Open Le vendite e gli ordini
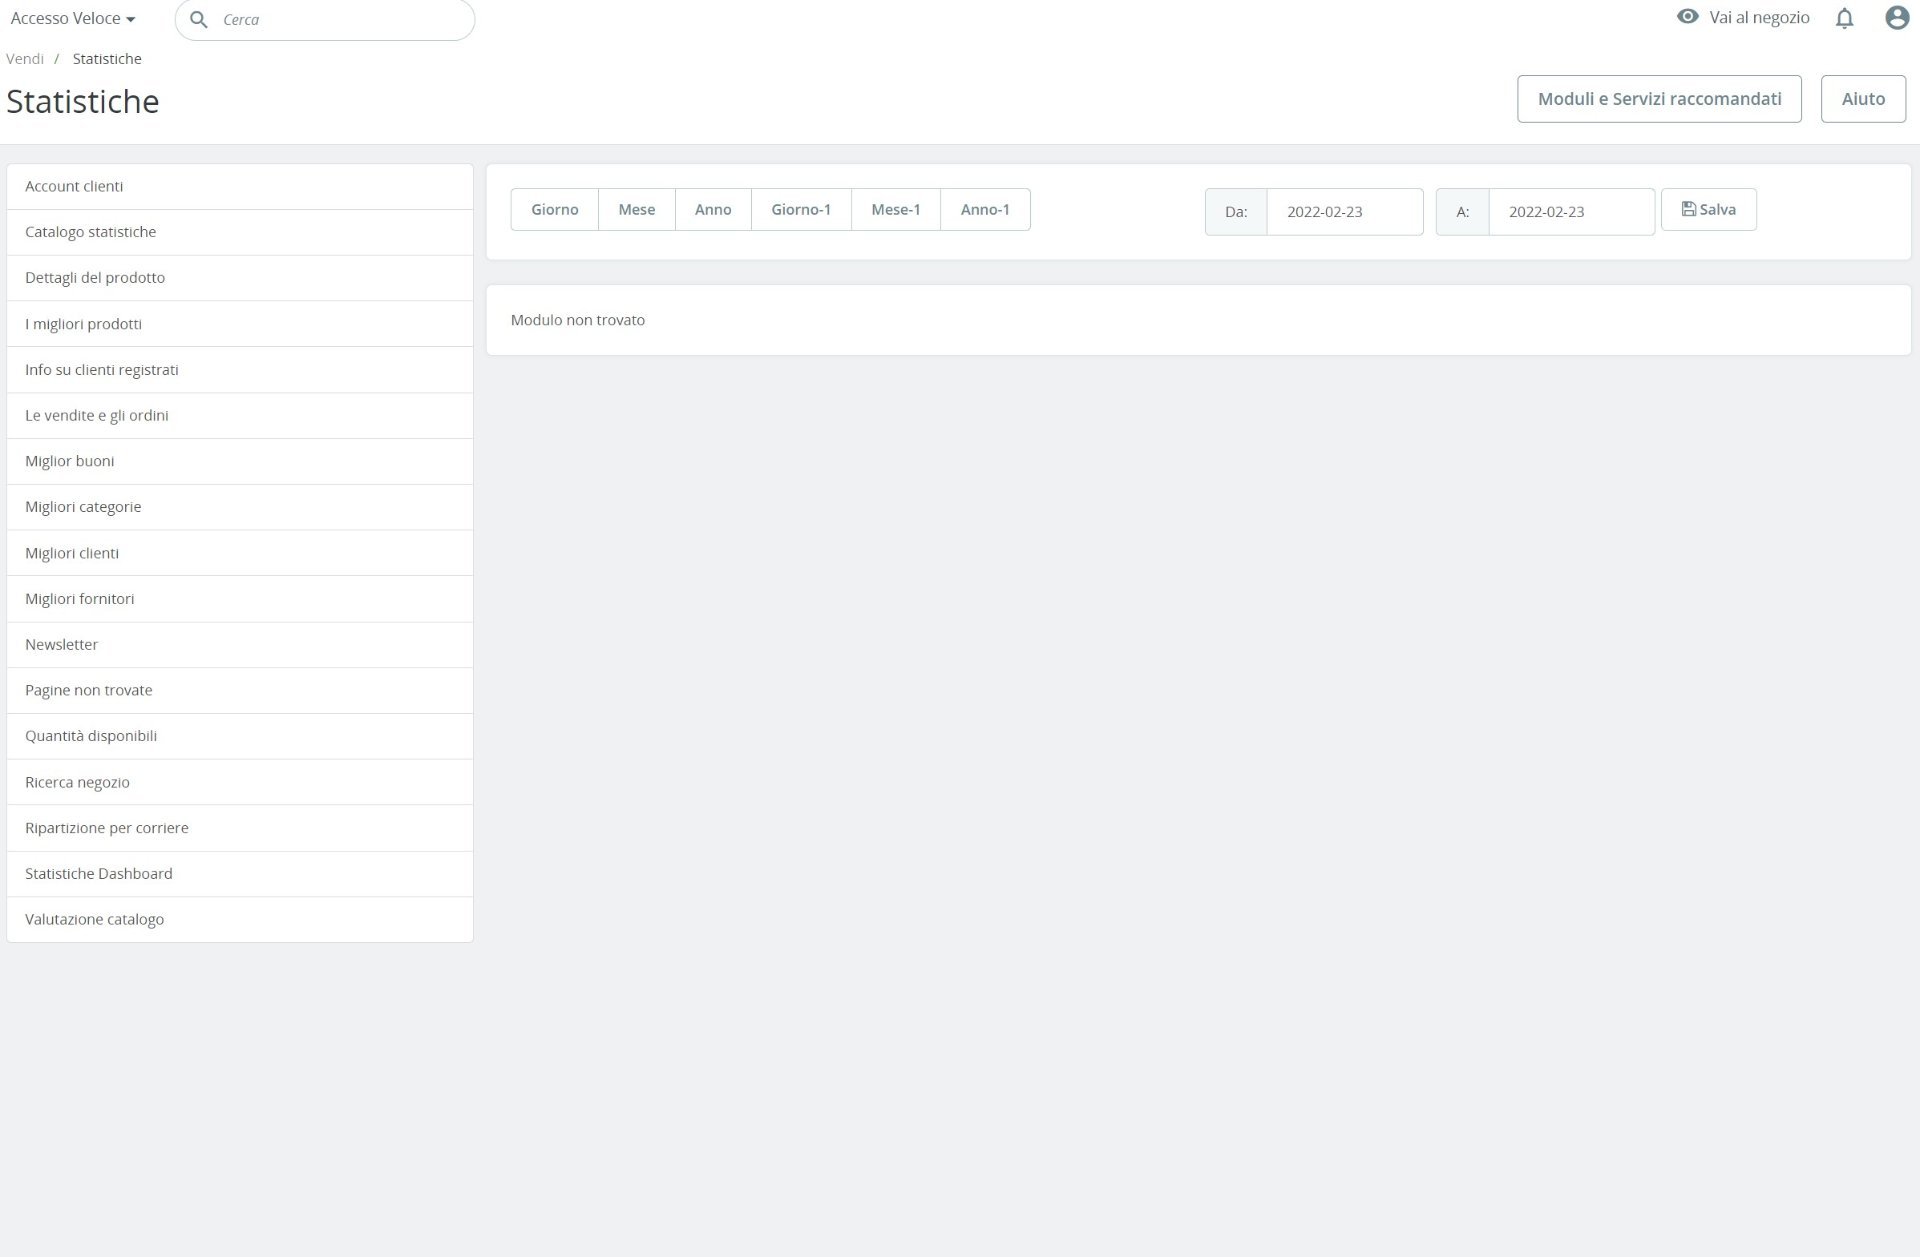This screenshot has width=1920, height=1257. (x=96, y=415)
